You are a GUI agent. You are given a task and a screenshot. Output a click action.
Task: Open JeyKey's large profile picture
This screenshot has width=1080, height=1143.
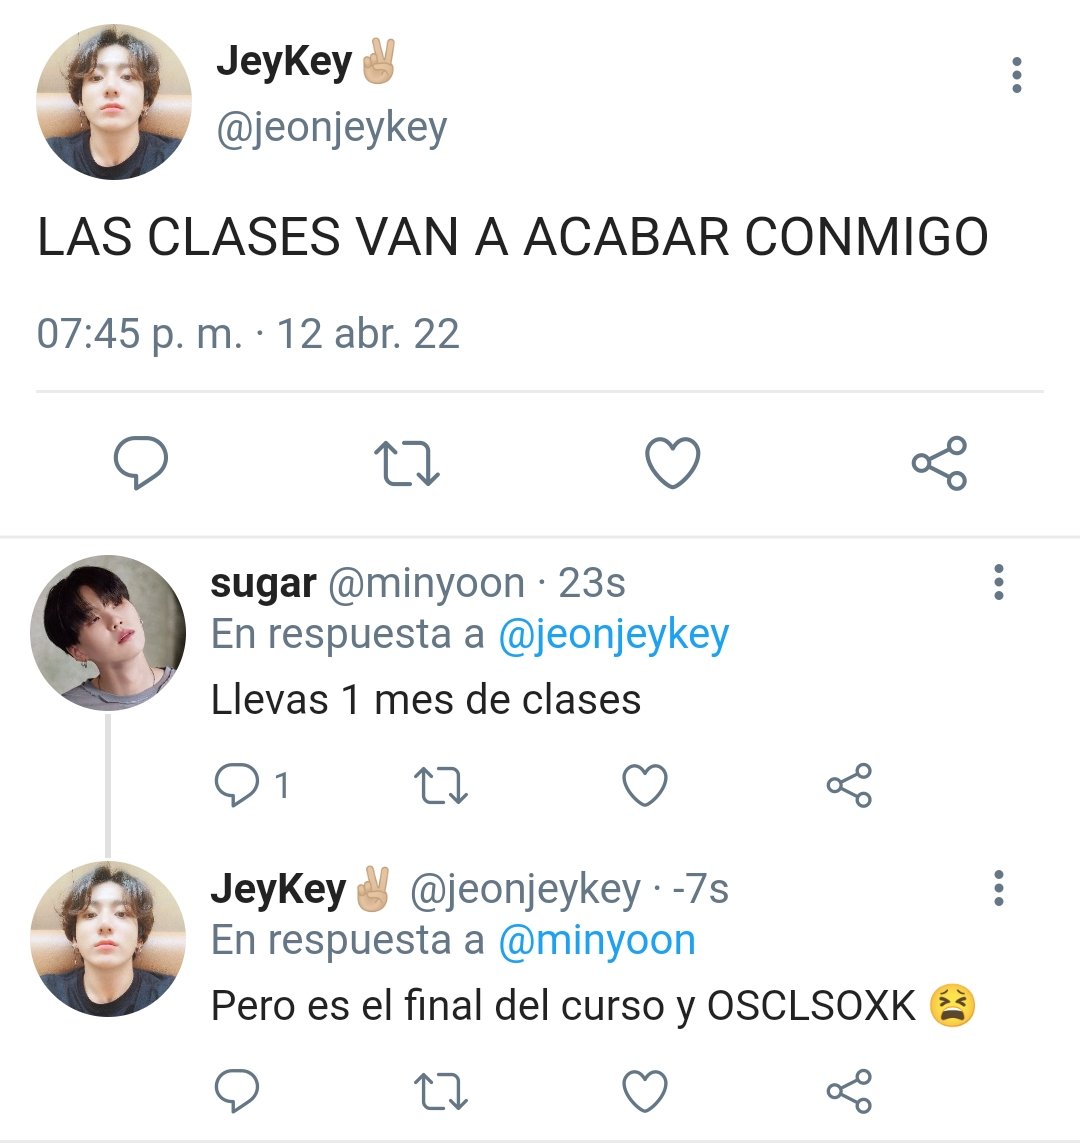coord(114,101)
